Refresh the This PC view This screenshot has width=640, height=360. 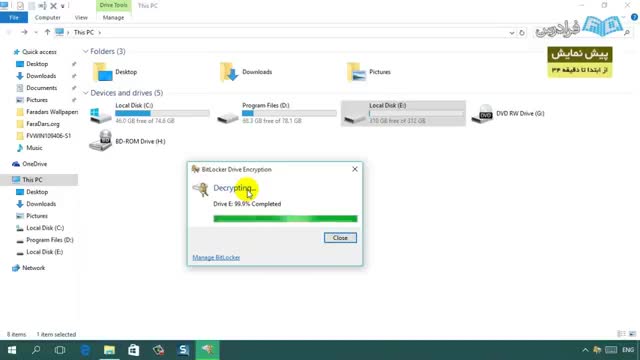[x=522, y=33]
